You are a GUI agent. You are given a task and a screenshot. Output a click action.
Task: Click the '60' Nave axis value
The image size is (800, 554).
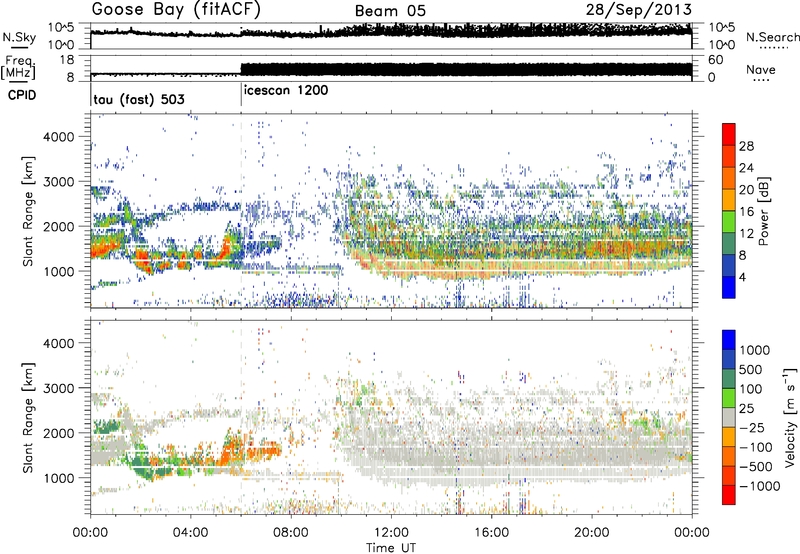click(716, 60)
